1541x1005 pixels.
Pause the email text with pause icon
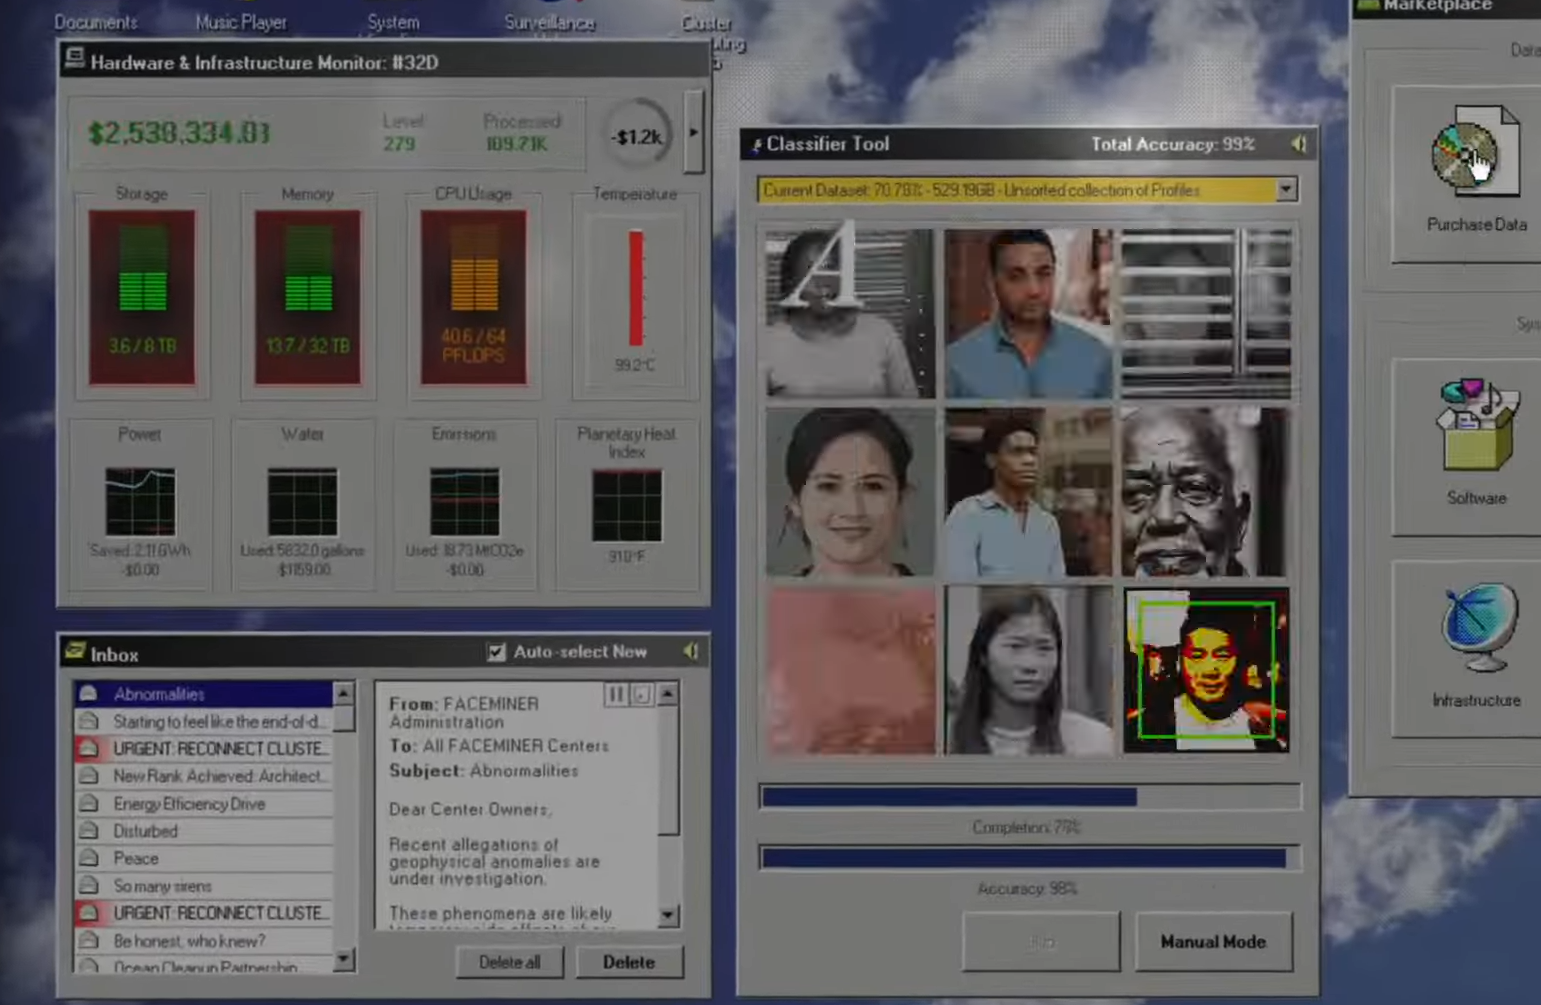click(615, 694)
